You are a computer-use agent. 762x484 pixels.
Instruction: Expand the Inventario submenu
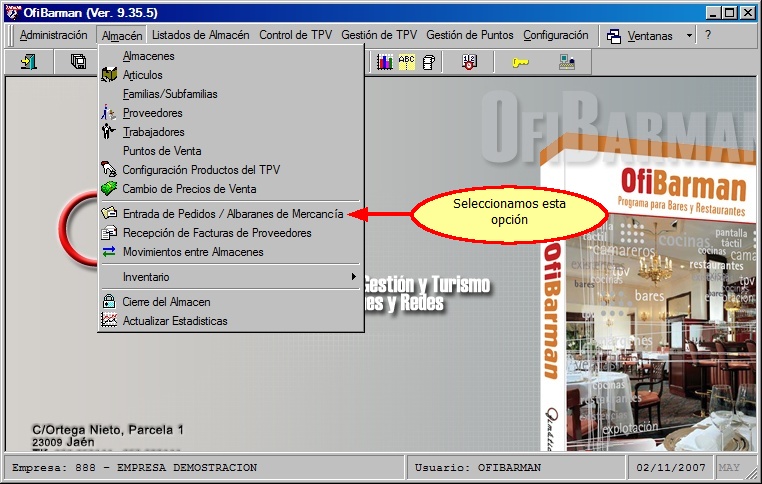click(231, 277)
